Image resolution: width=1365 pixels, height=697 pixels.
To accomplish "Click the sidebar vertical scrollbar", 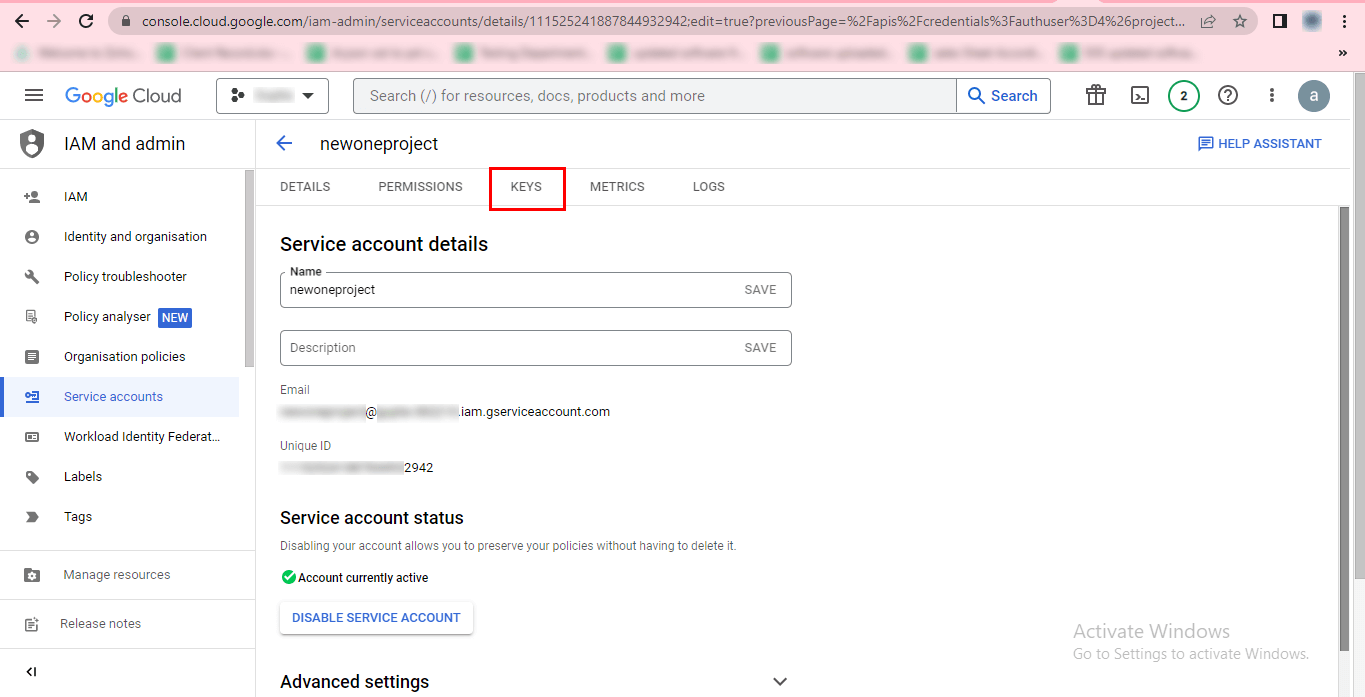I will 249,268.
